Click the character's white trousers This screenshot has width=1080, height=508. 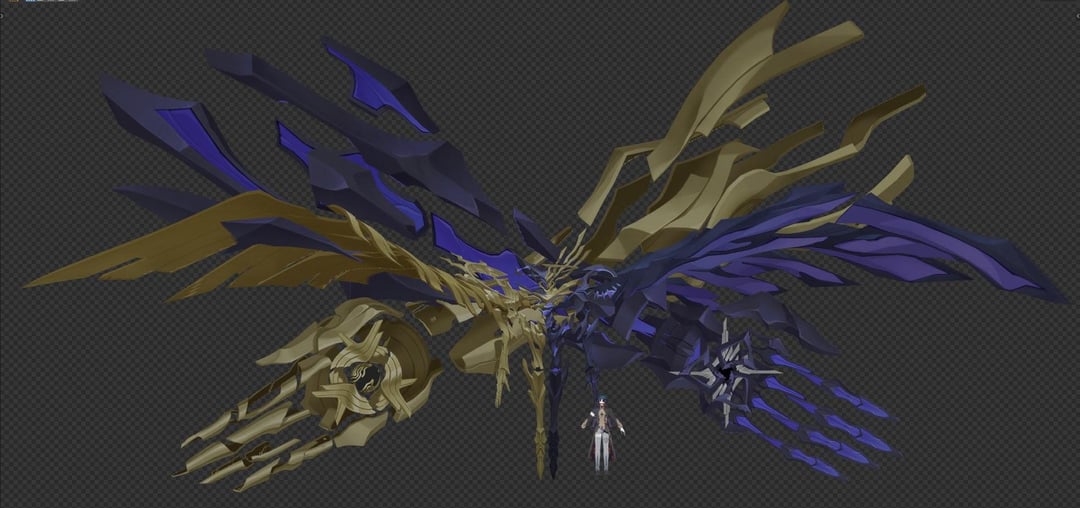pos(602,455)
